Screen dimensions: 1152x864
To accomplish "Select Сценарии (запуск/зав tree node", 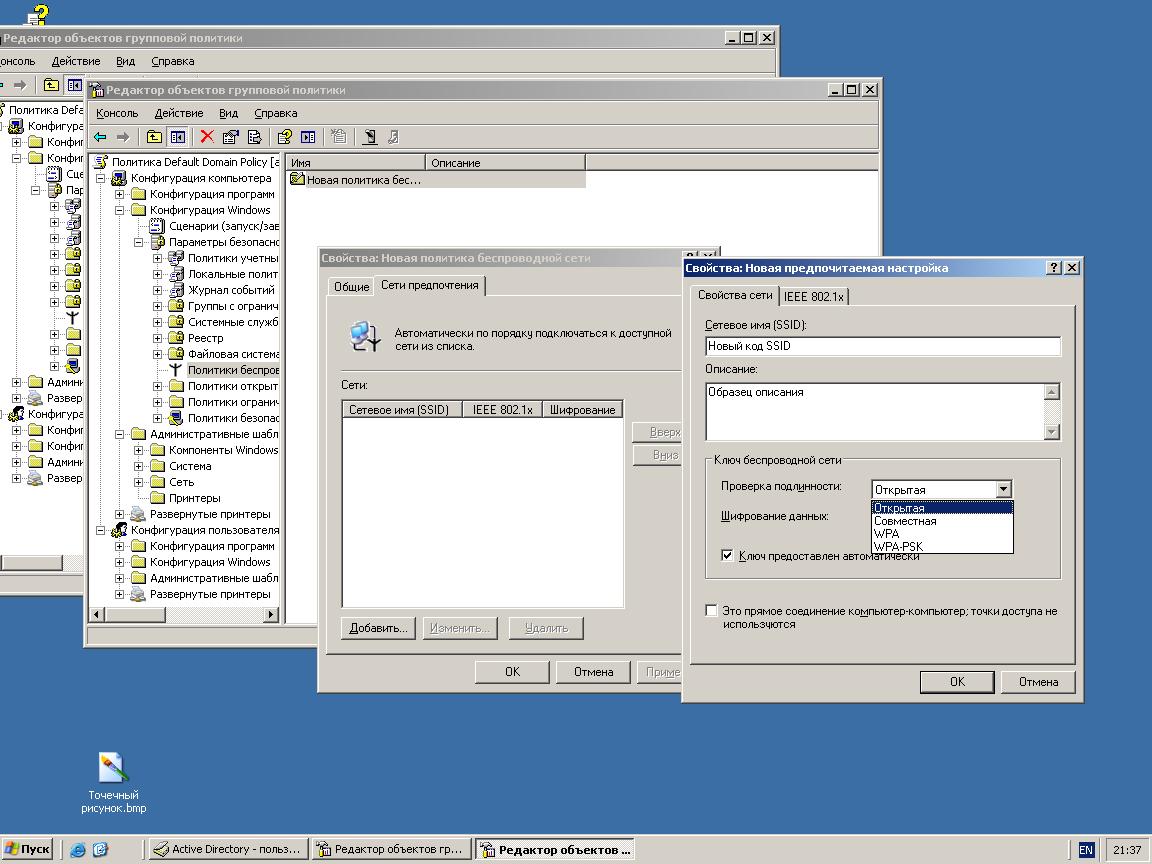I will click(x=215, y=226).
